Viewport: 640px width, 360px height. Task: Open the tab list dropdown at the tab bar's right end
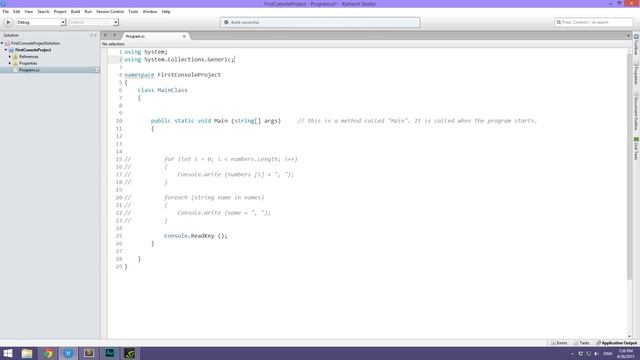click(x=628, y=36)
